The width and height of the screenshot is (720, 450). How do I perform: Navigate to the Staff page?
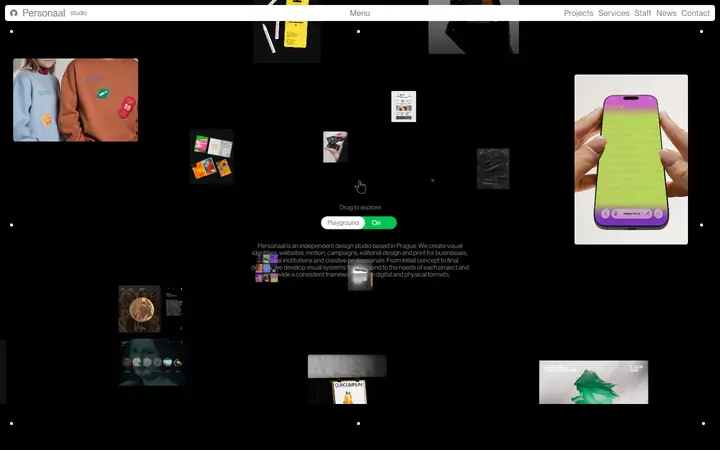642,13
